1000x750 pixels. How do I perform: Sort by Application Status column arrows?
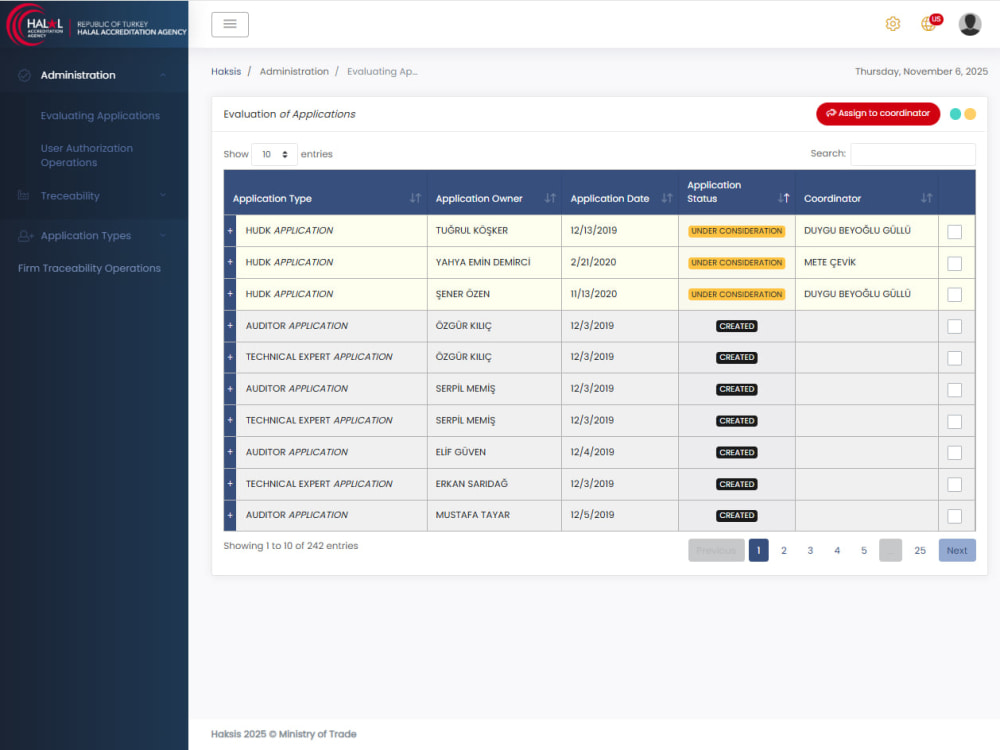pyautogui.click(x=783, y=198)
